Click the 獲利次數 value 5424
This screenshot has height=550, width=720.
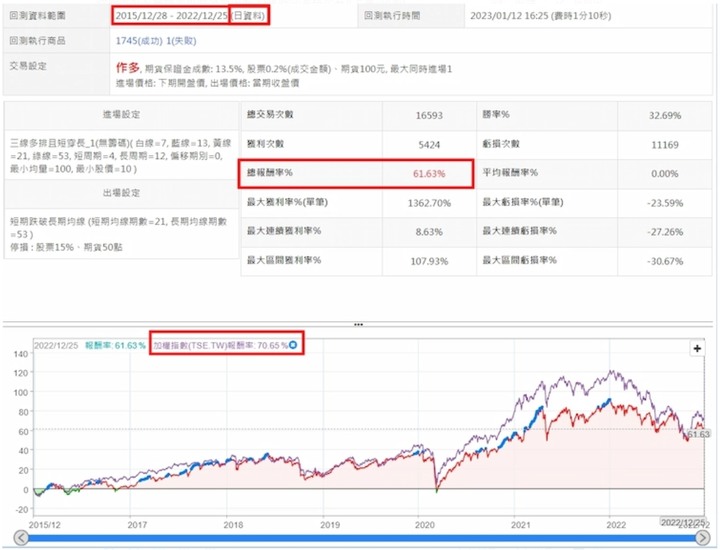pyautogui.click(x=429, y=145)
